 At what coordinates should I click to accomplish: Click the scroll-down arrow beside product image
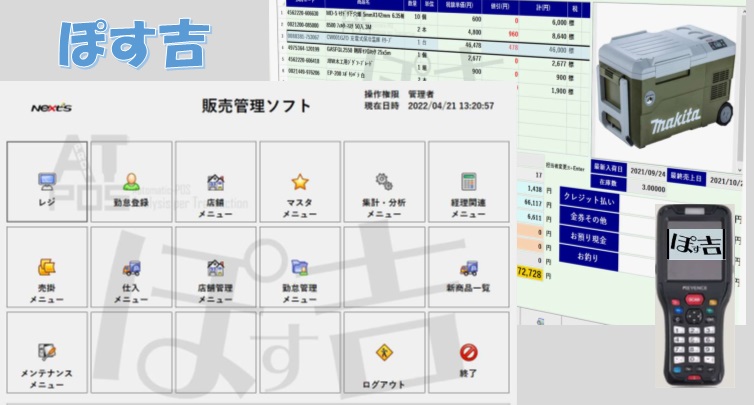740,170
